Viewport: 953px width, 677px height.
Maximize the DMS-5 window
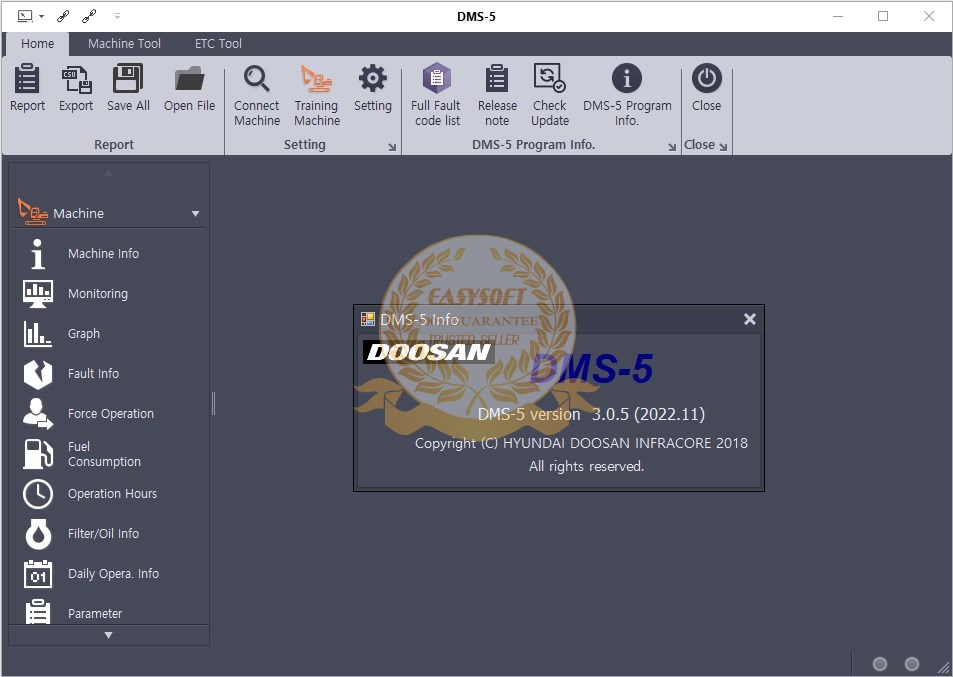pyautogui.click(x=883, y=16)
